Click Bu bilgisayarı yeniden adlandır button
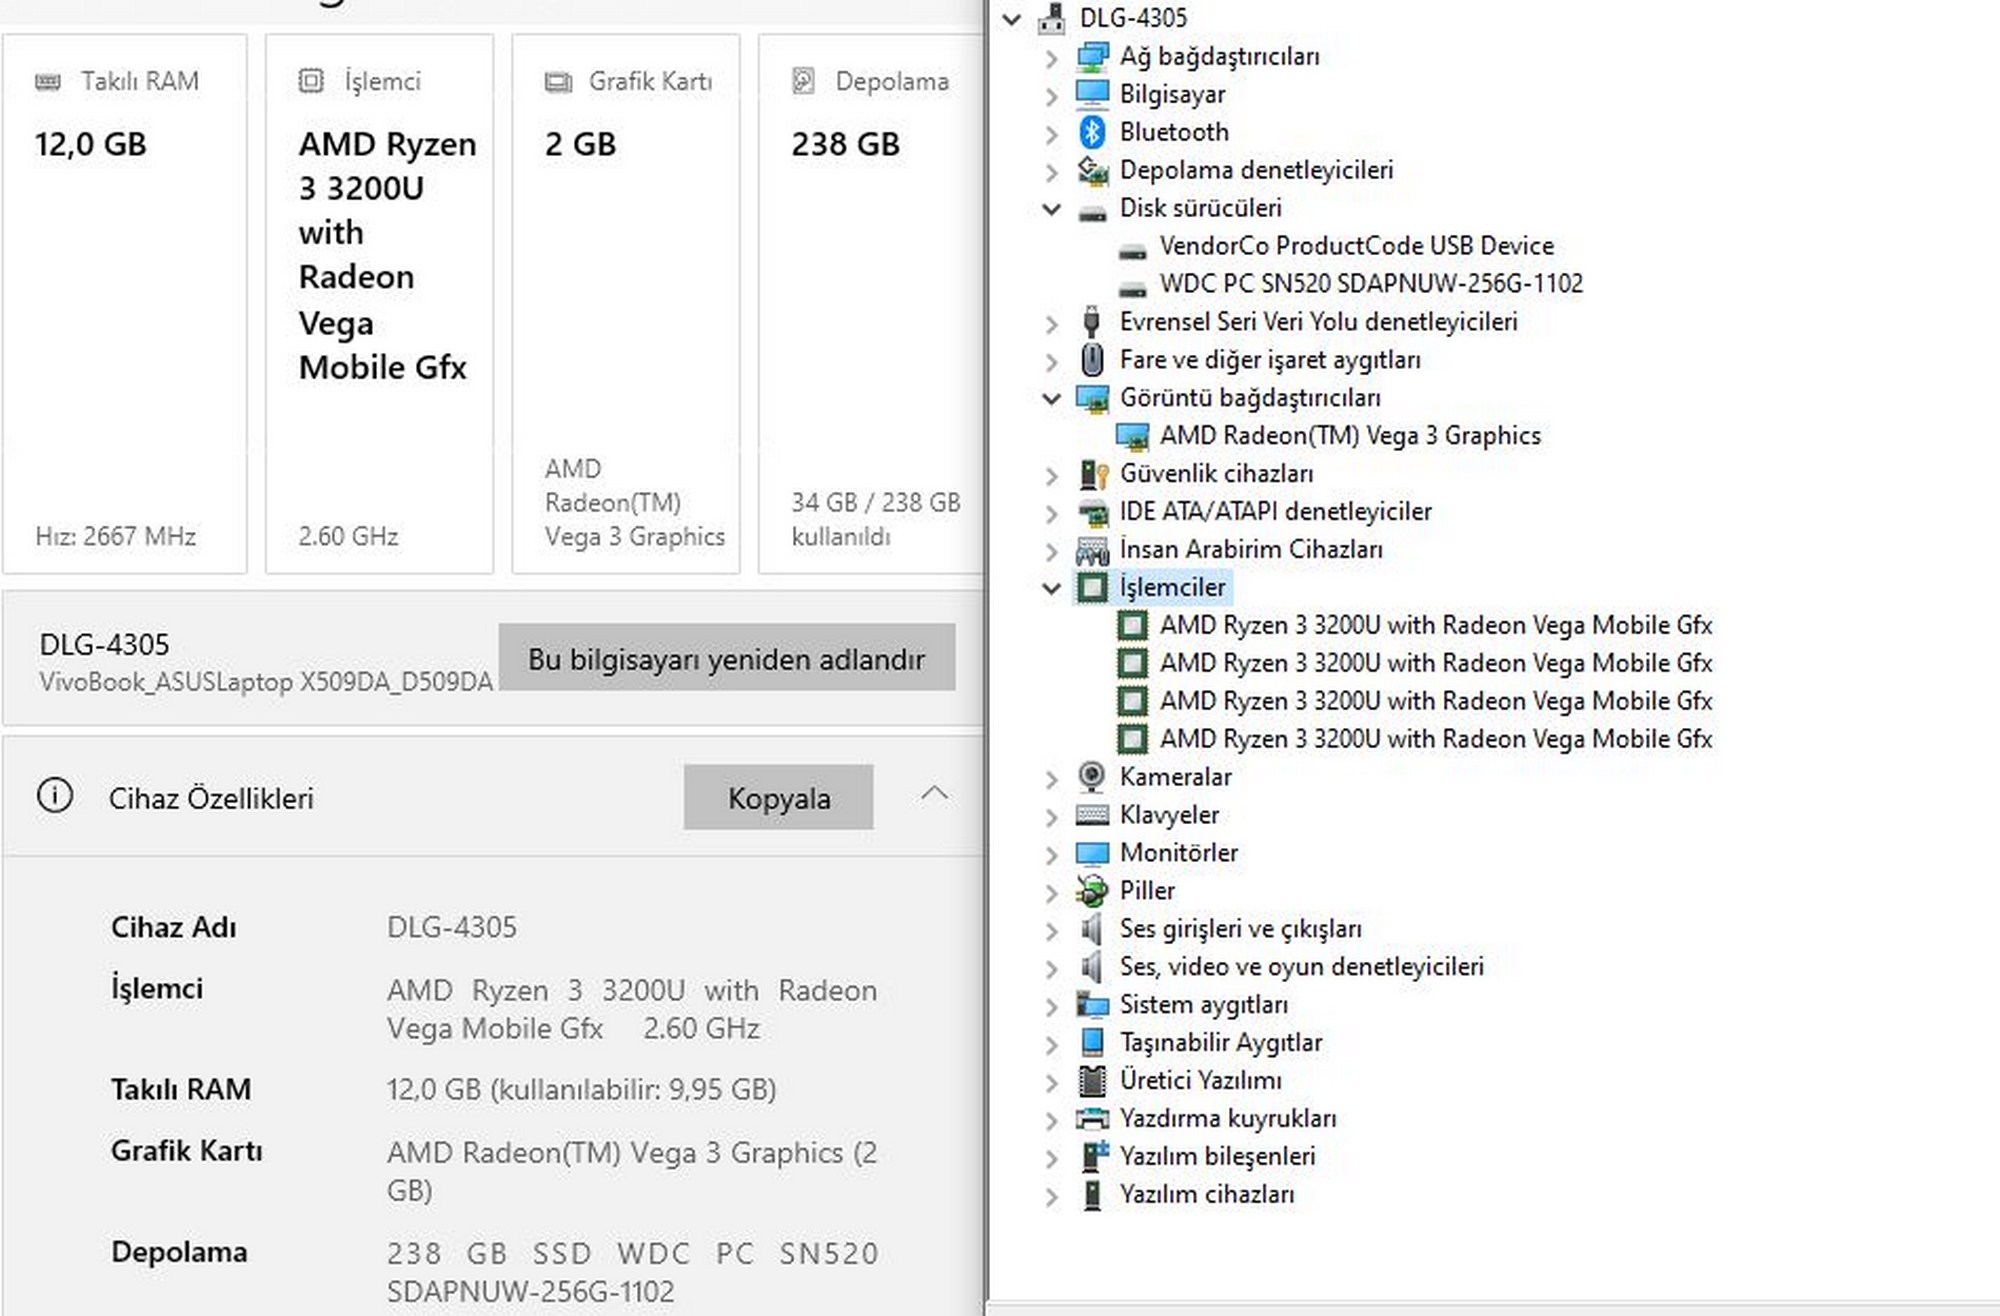Image resolution: width=2000 pixels, height=1316 pixels. [726, 658]
